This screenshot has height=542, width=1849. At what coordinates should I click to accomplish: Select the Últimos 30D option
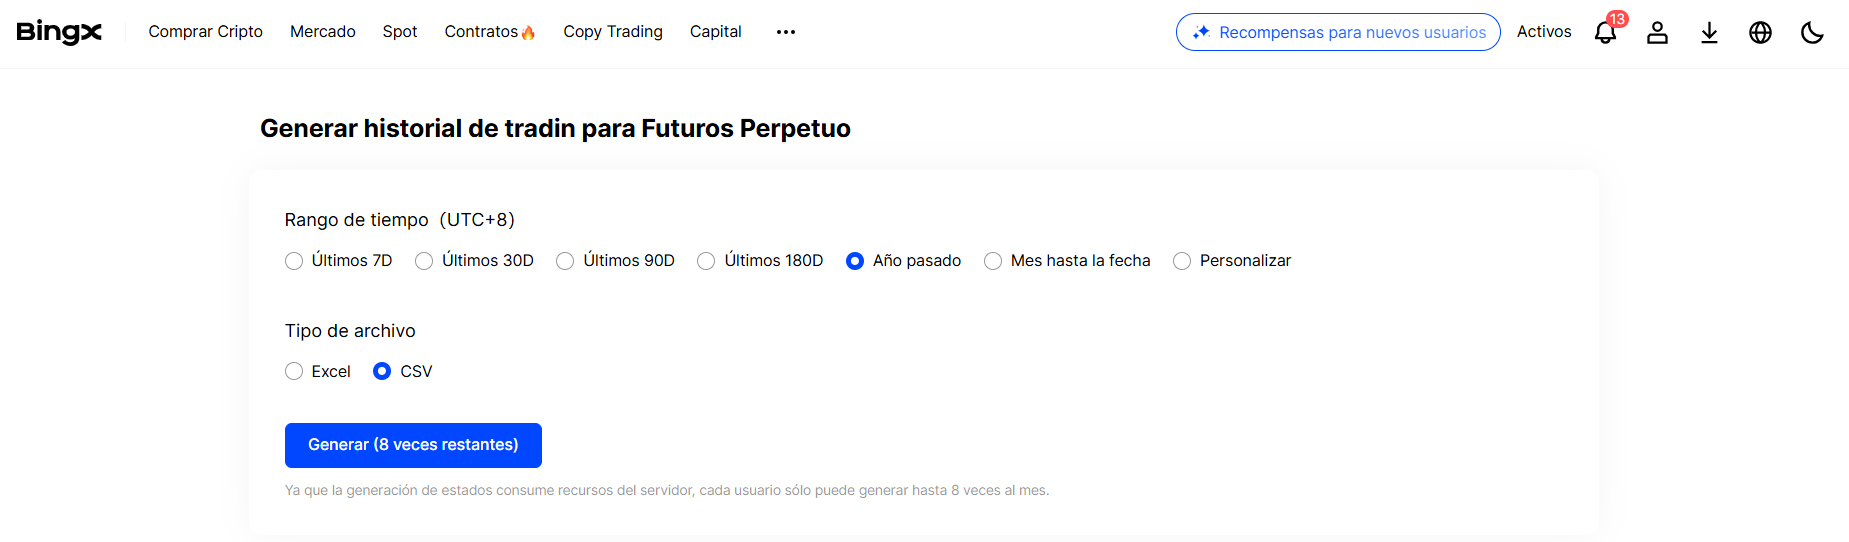(424, 261)
